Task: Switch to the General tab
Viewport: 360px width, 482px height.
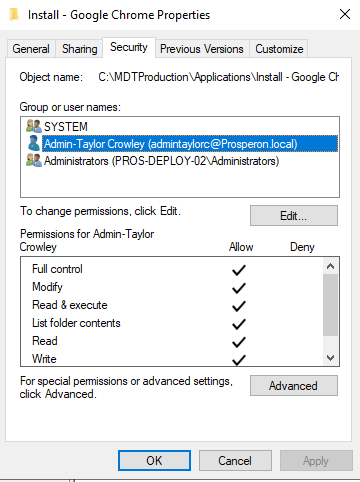Action: point(31,49)
